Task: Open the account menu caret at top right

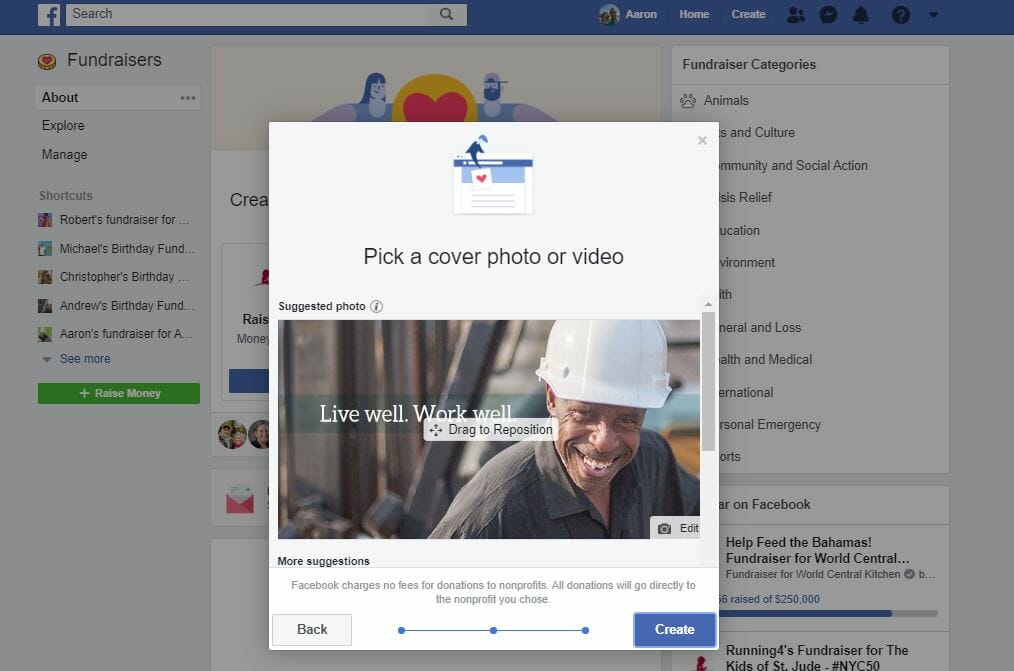Action: coord(933,15)
